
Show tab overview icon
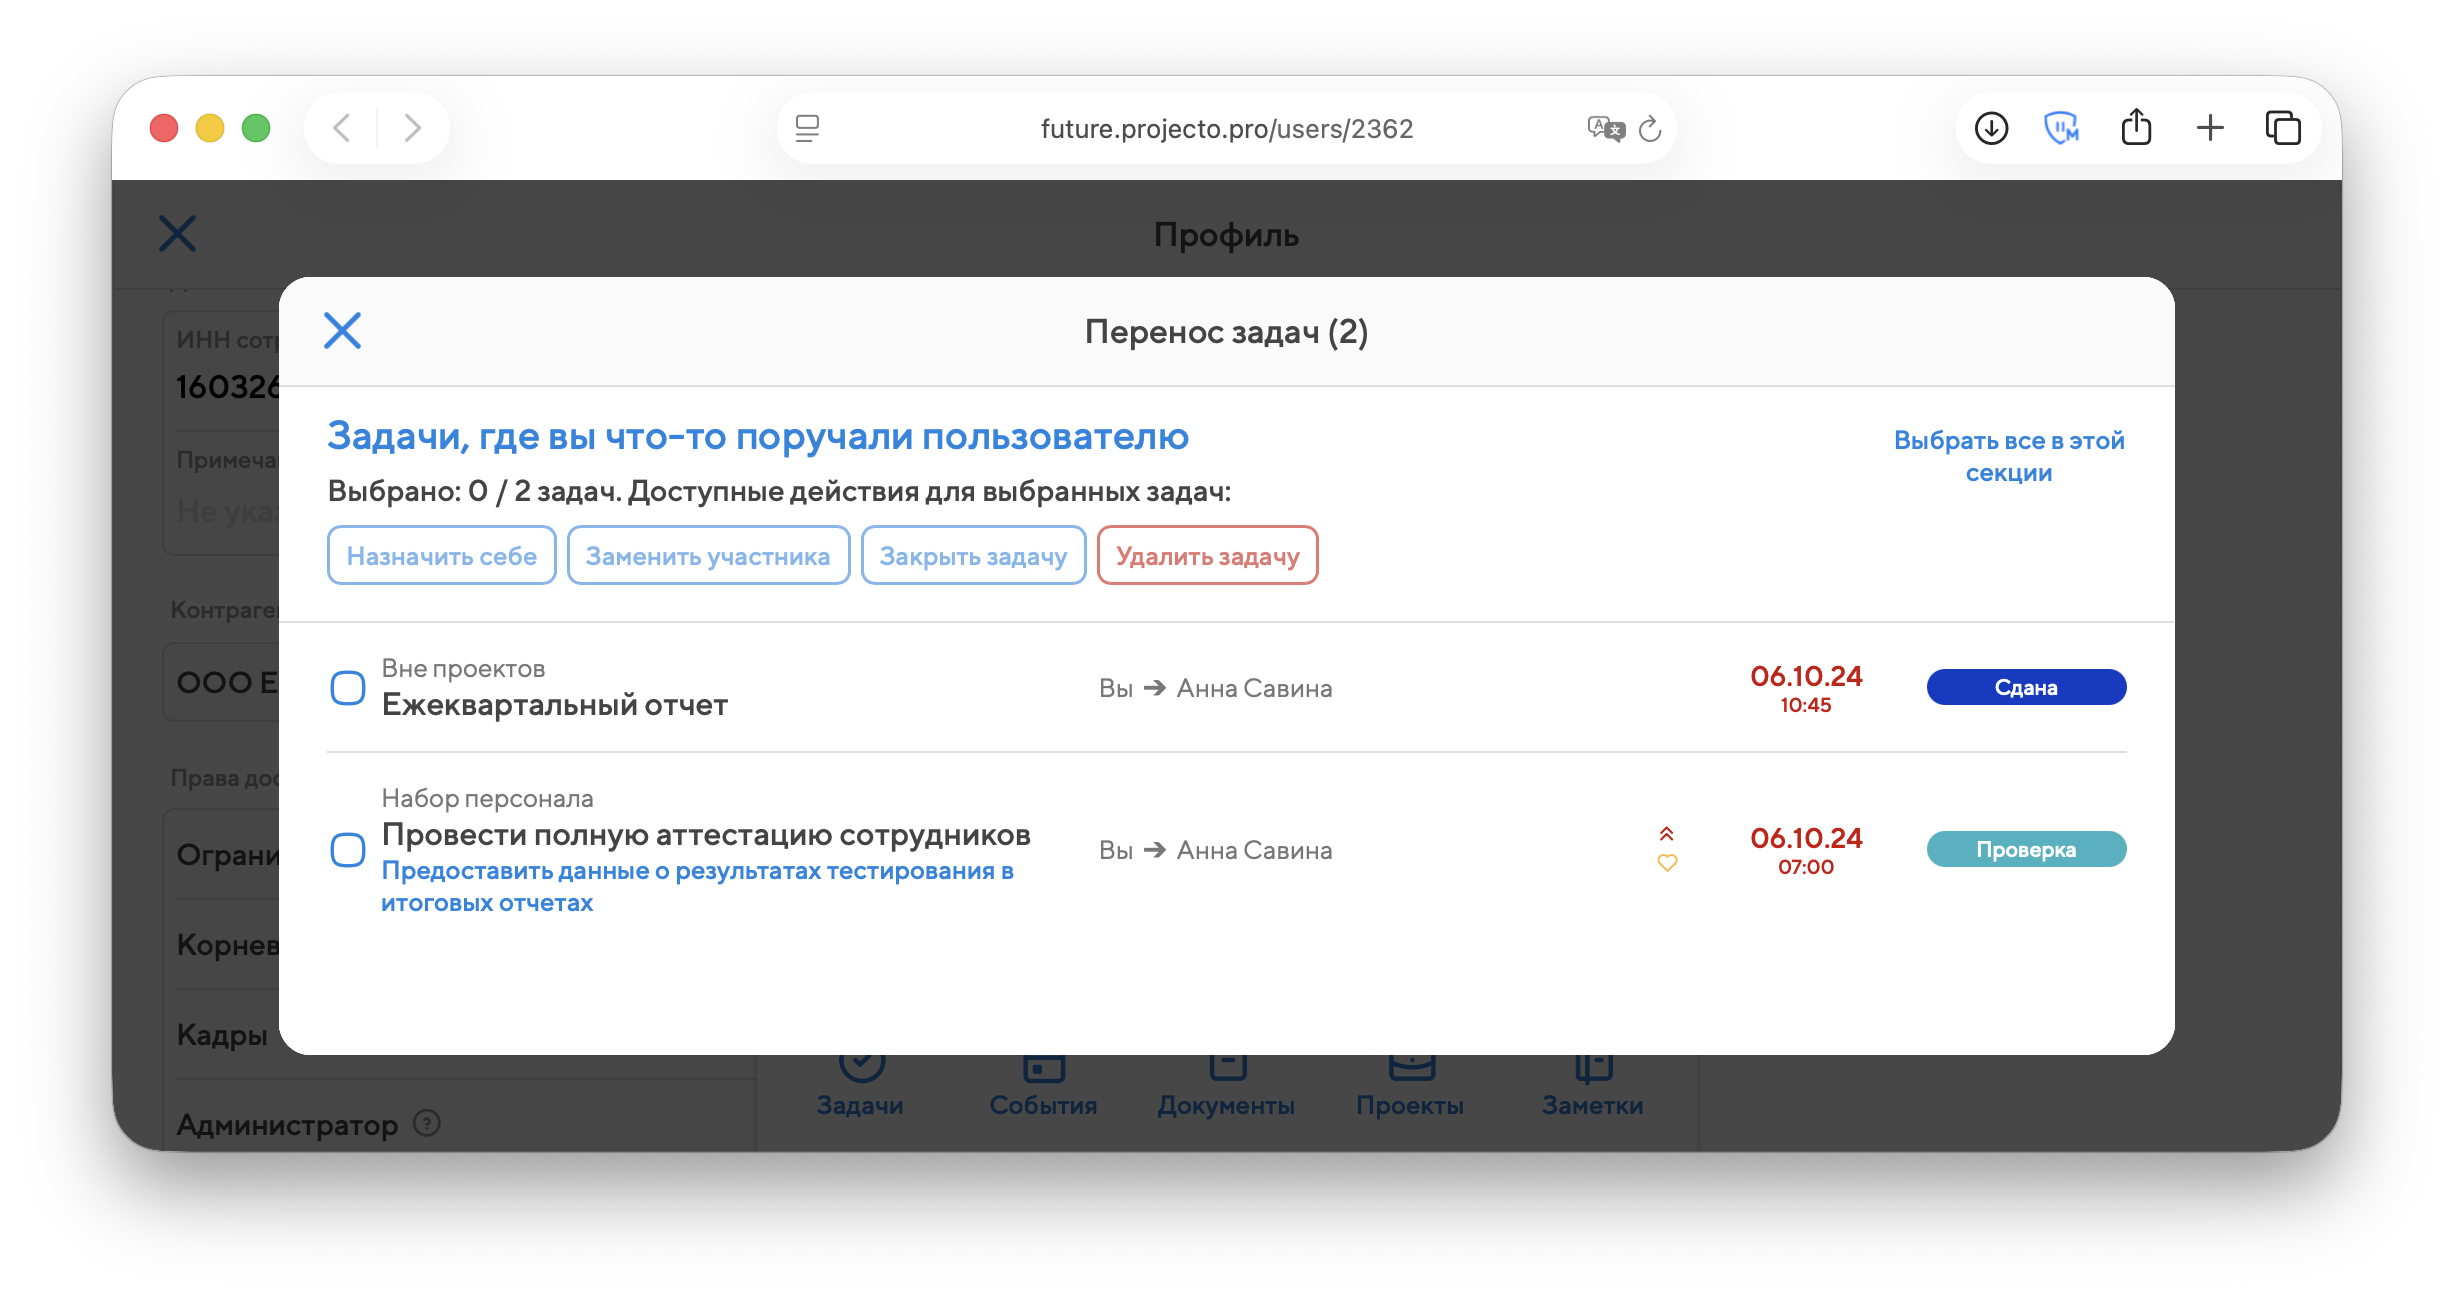(2283, 128)
